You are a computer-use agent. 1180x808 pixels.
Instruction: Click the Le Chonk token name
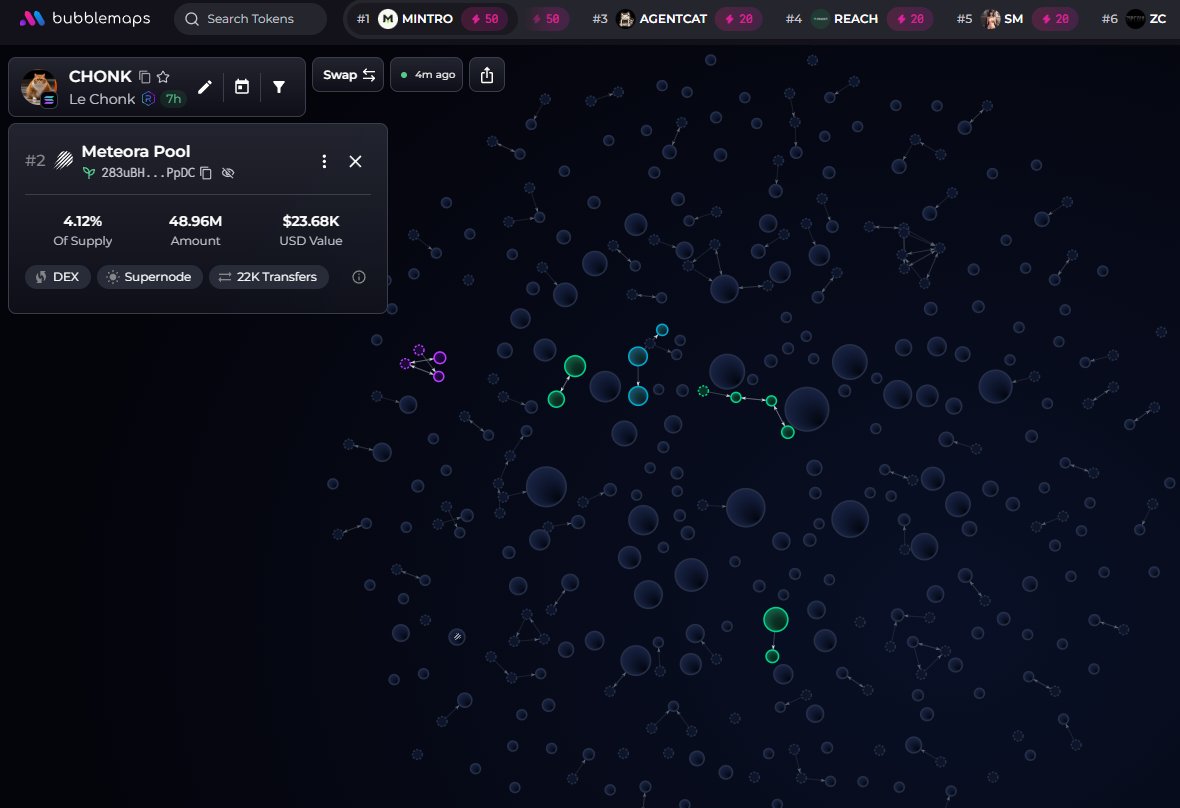click(102, 99)
